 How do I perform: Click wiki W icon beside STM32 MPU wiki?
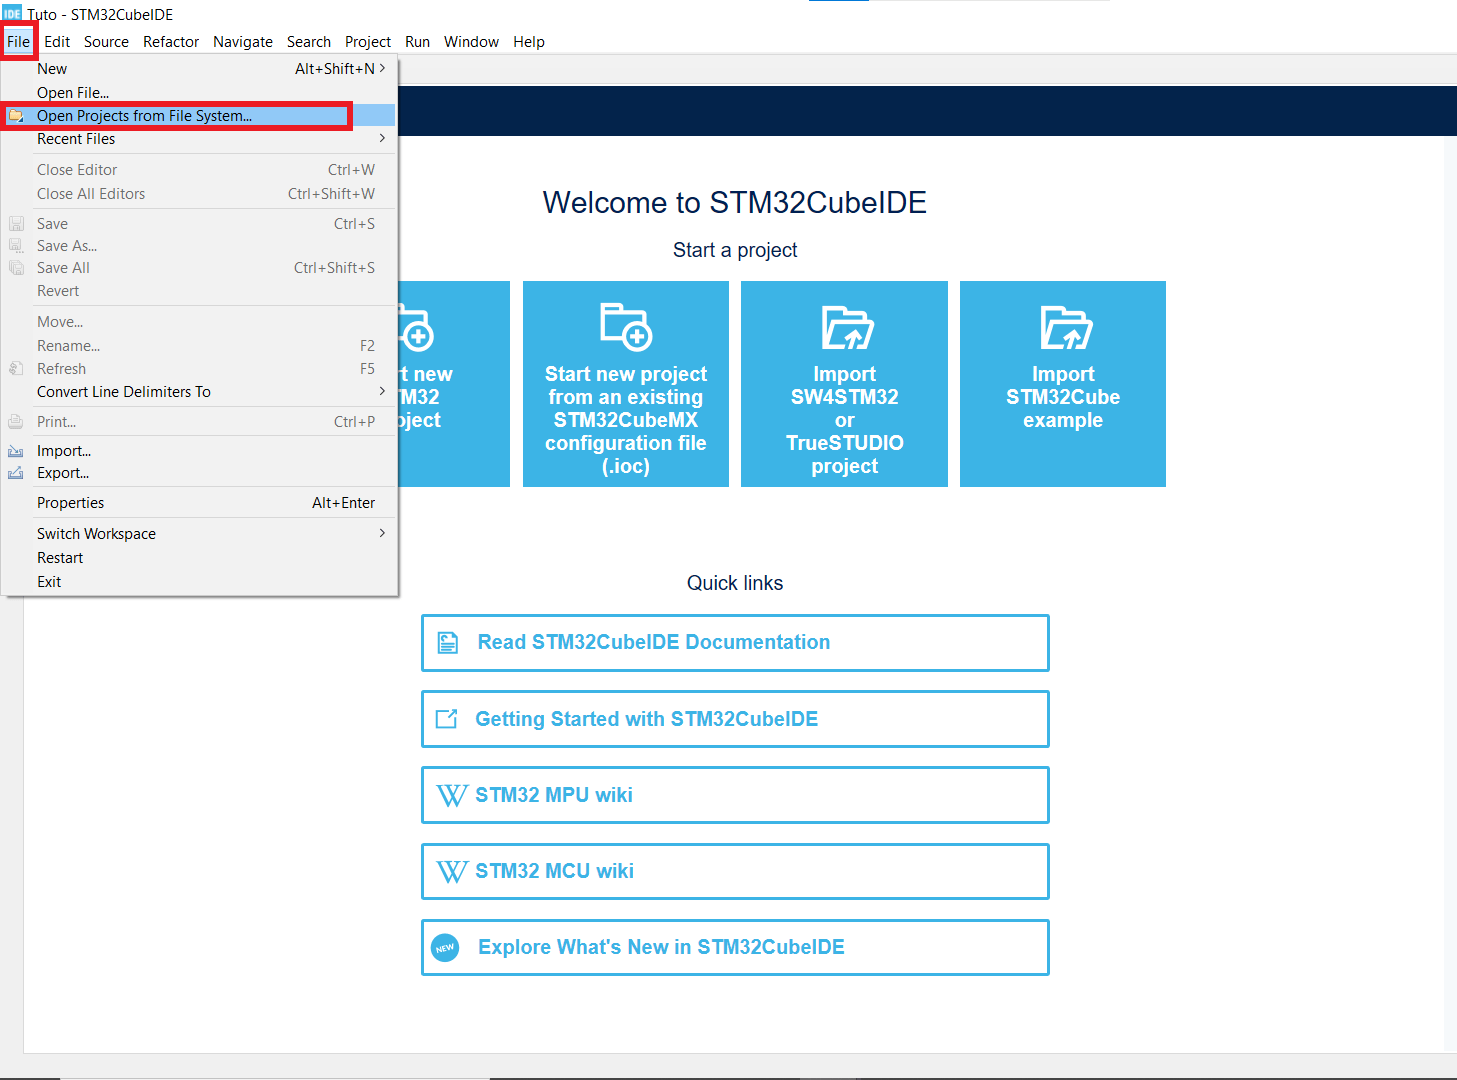tap(452, 795)
